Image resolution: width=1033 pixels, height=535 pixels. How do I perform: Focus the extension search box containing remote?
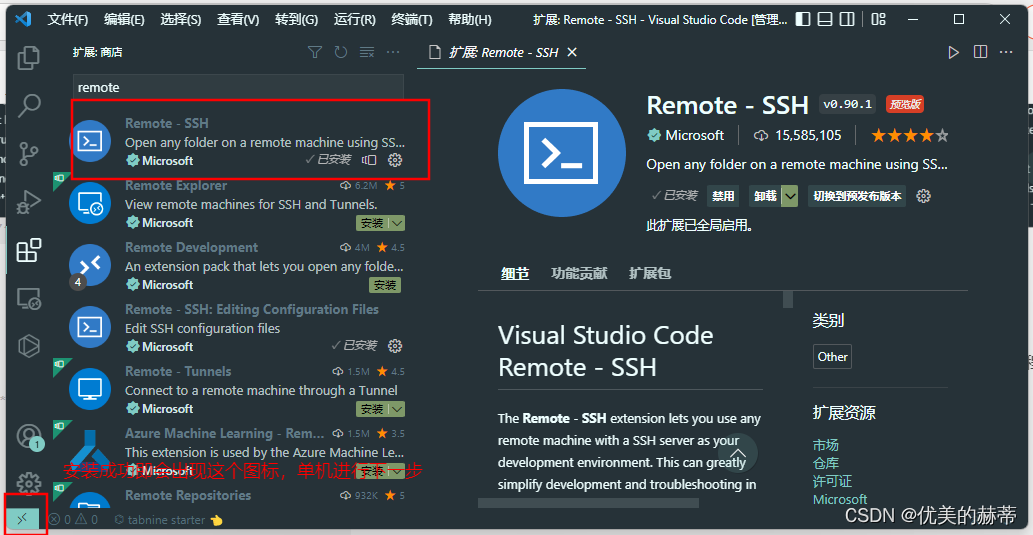click(238, 87)
